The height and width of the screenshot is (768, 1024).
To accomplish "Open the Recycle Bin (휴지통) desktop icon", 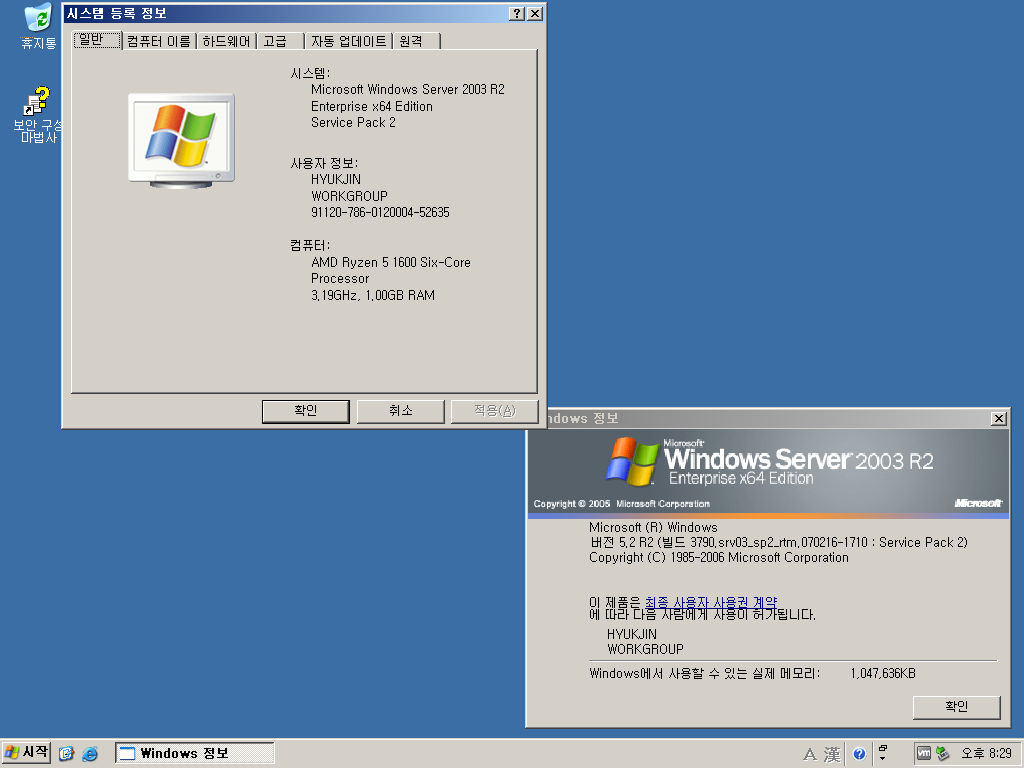I will click(x=39, y=26).
